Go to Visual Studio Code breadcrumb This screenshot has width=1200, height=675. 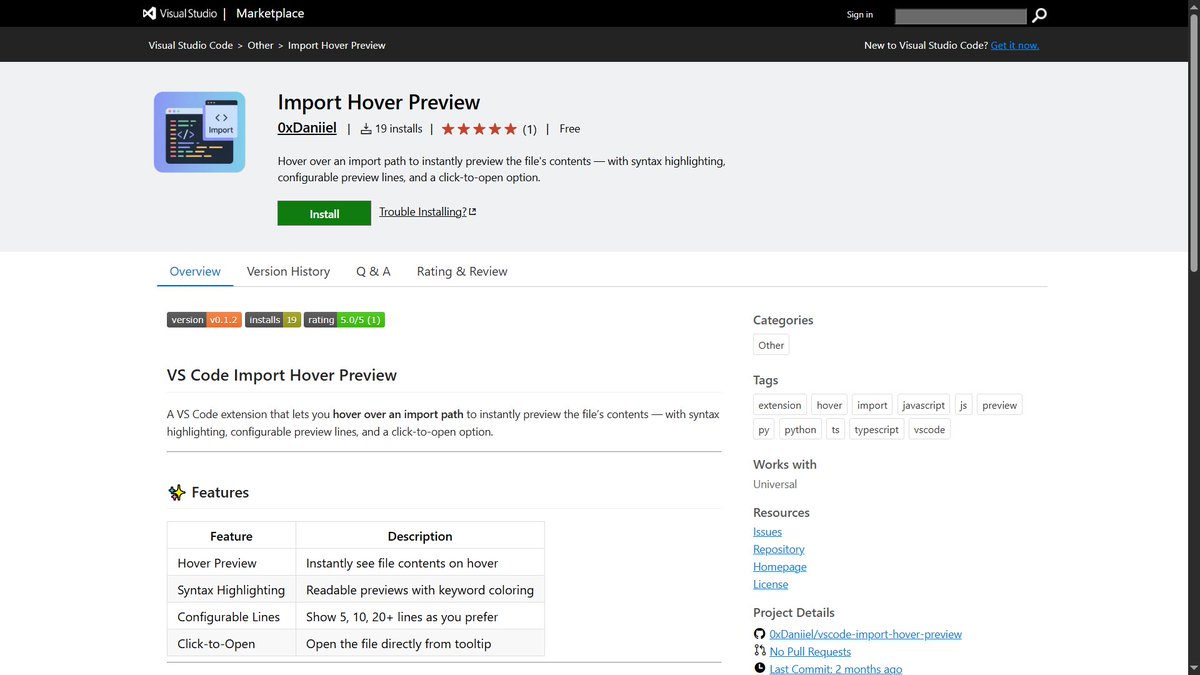[191, 45]
